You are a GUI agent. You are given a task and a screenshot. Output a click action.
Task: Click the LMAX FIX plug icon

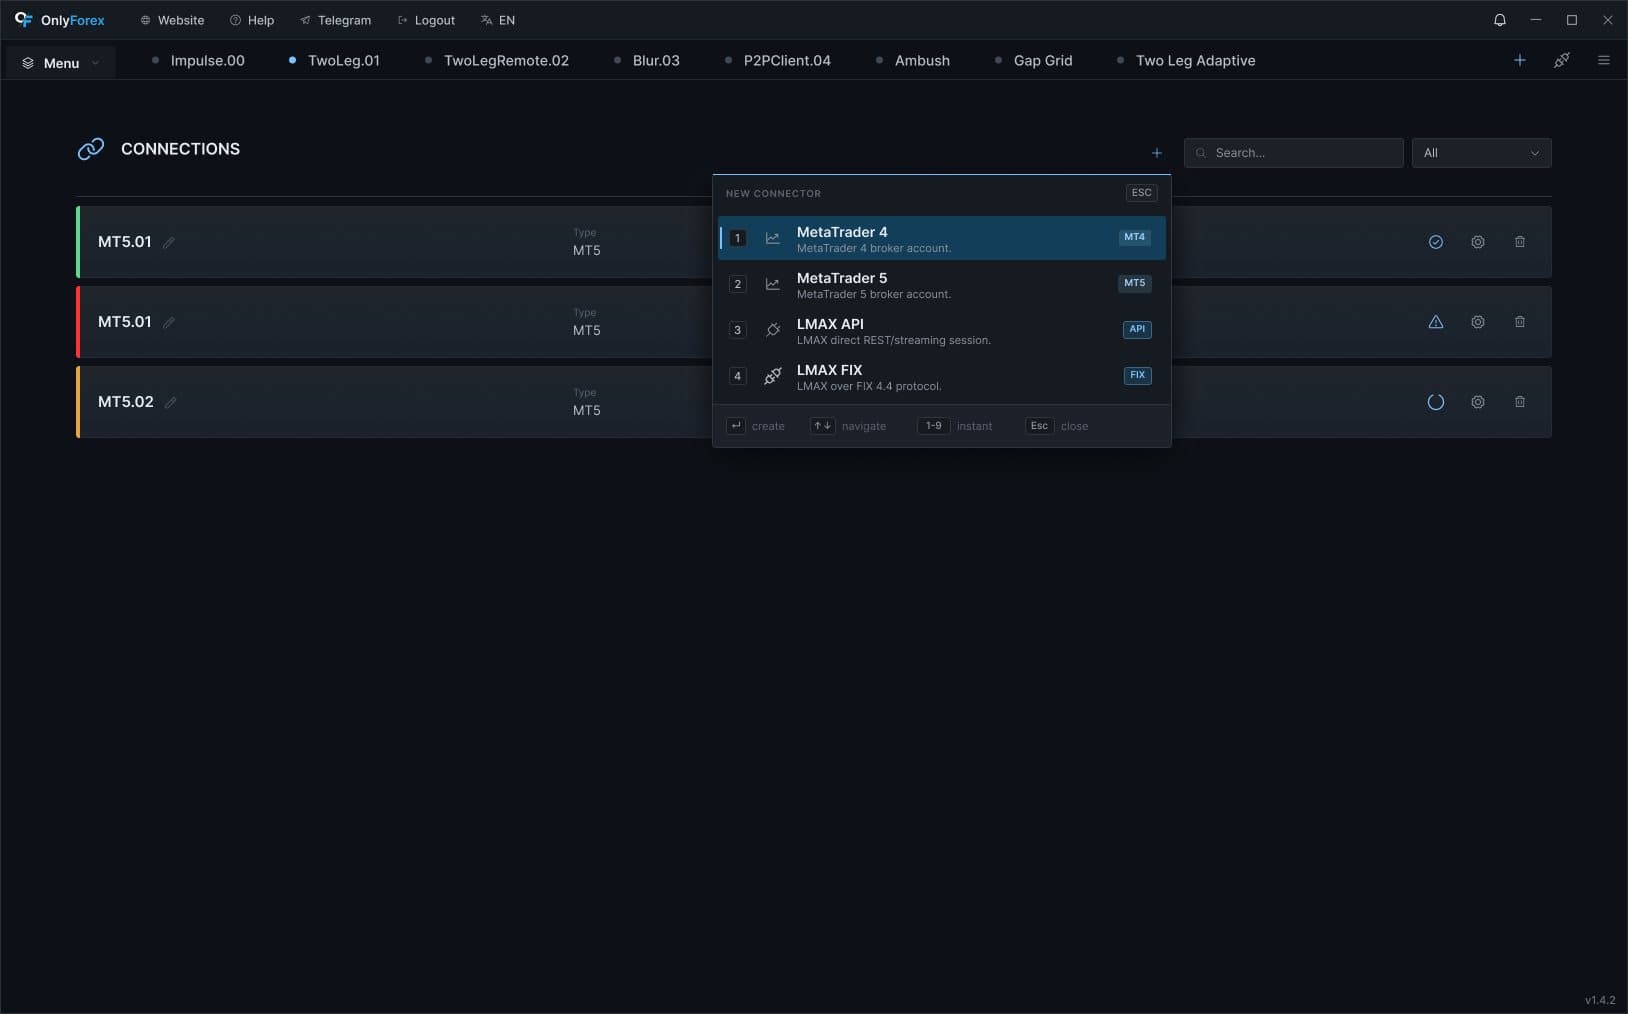pyautogui.click(x=773, y=376)
